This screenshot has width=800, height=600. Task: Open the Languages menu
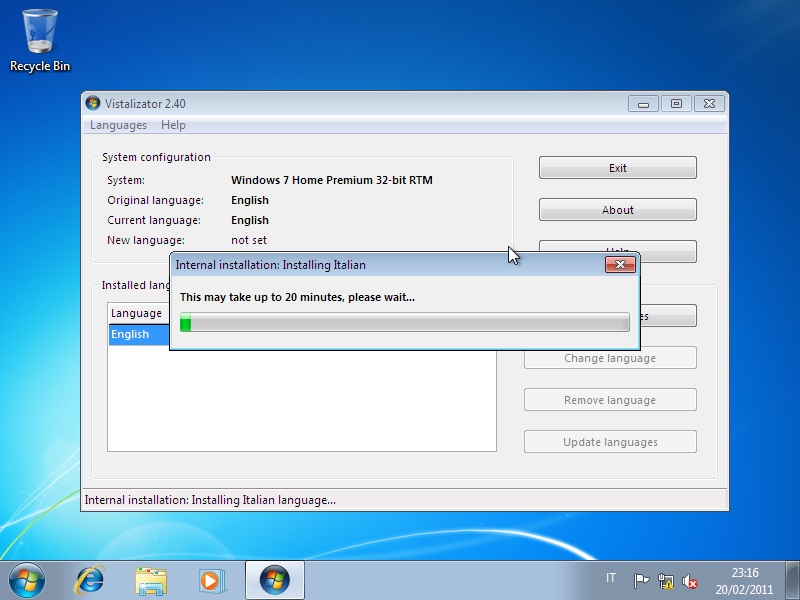coord(118,125)
